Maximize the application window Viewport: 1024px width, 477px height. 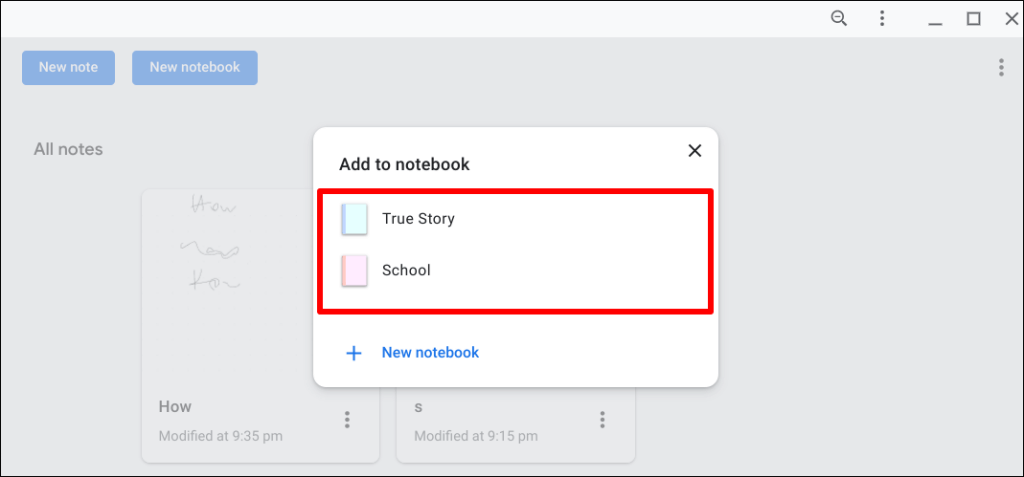tap(973, 18)
